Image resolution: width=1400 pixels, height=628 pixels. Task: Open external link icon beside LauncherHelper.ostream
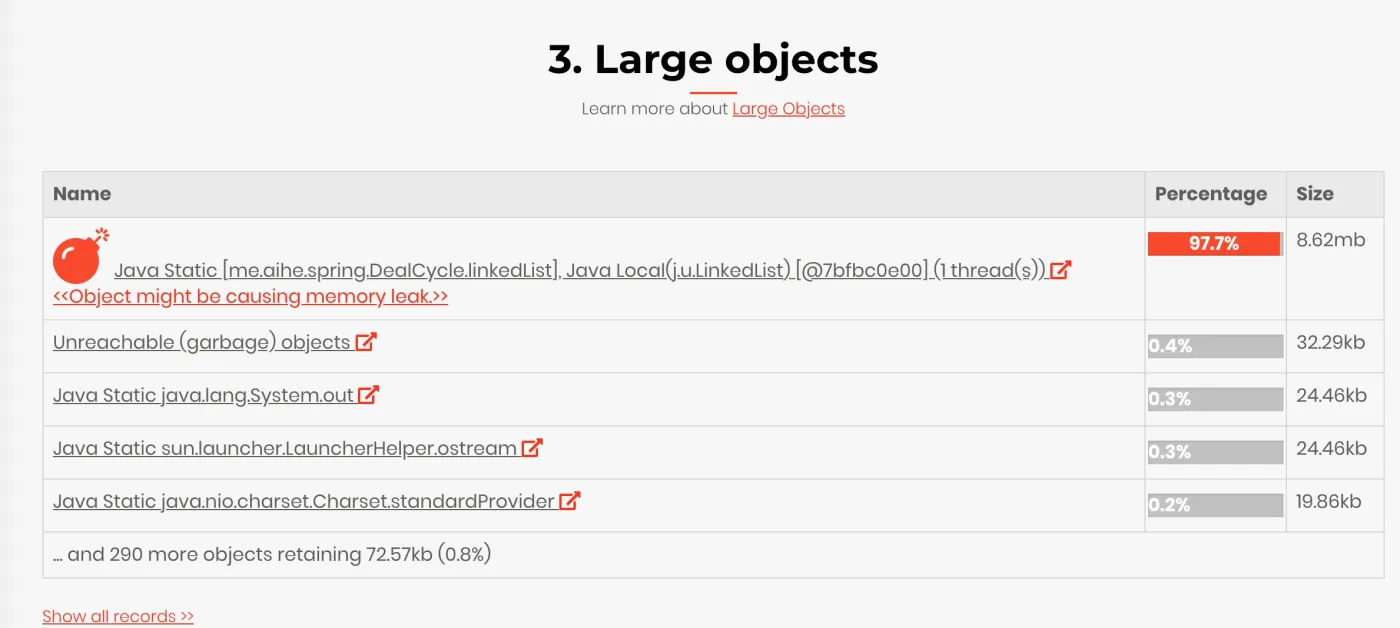pyautogui.click(x=532, y=448)
